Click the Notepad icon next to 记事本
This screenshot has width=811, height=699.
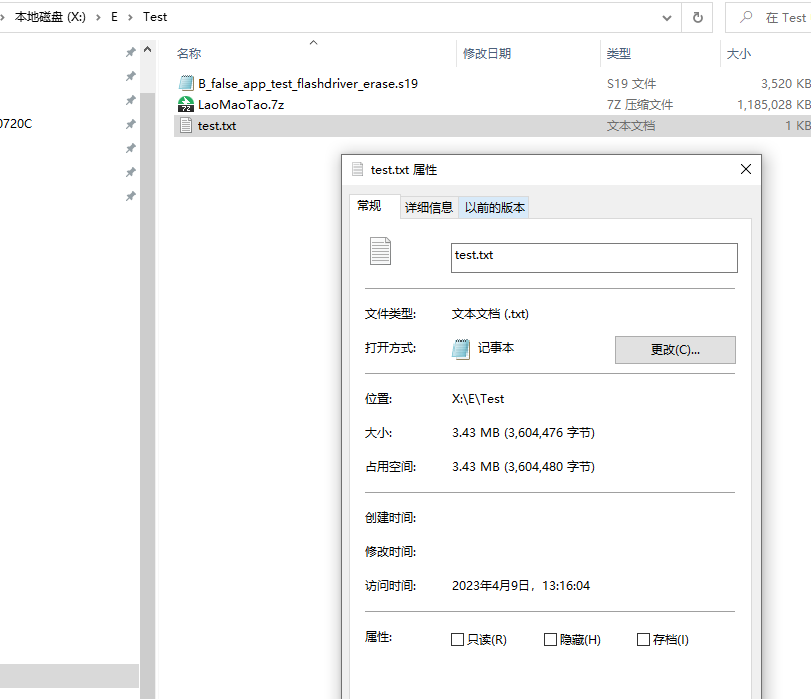tap(461, 349)
